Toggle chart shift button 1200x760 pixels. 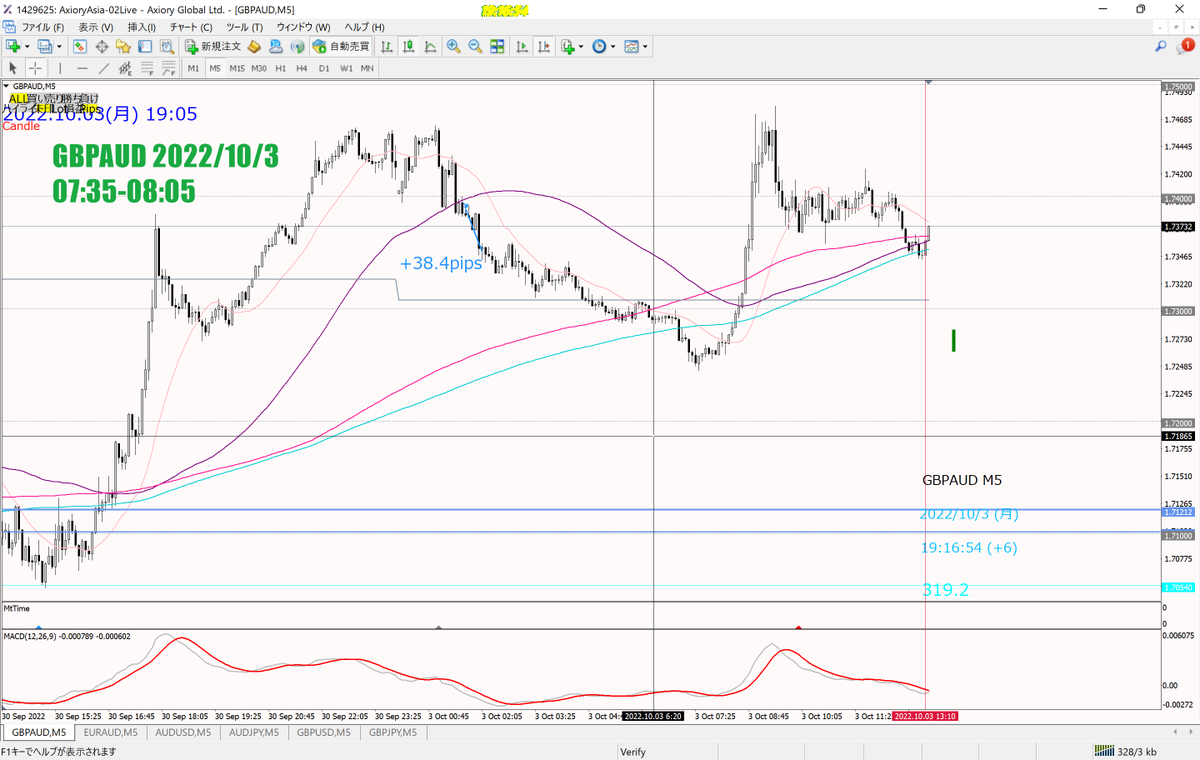coord(542,46)
